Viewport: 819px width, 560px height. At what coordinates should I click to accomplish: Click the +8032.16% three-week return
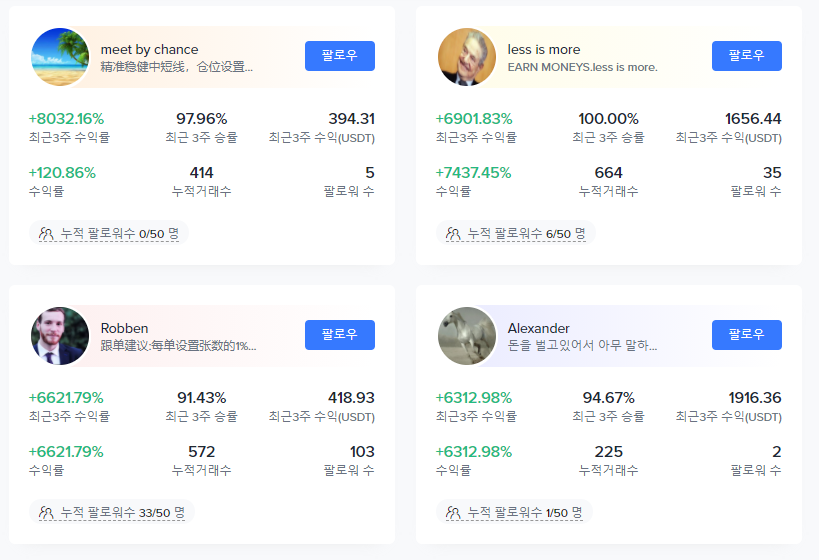click(x=66, y=119)
